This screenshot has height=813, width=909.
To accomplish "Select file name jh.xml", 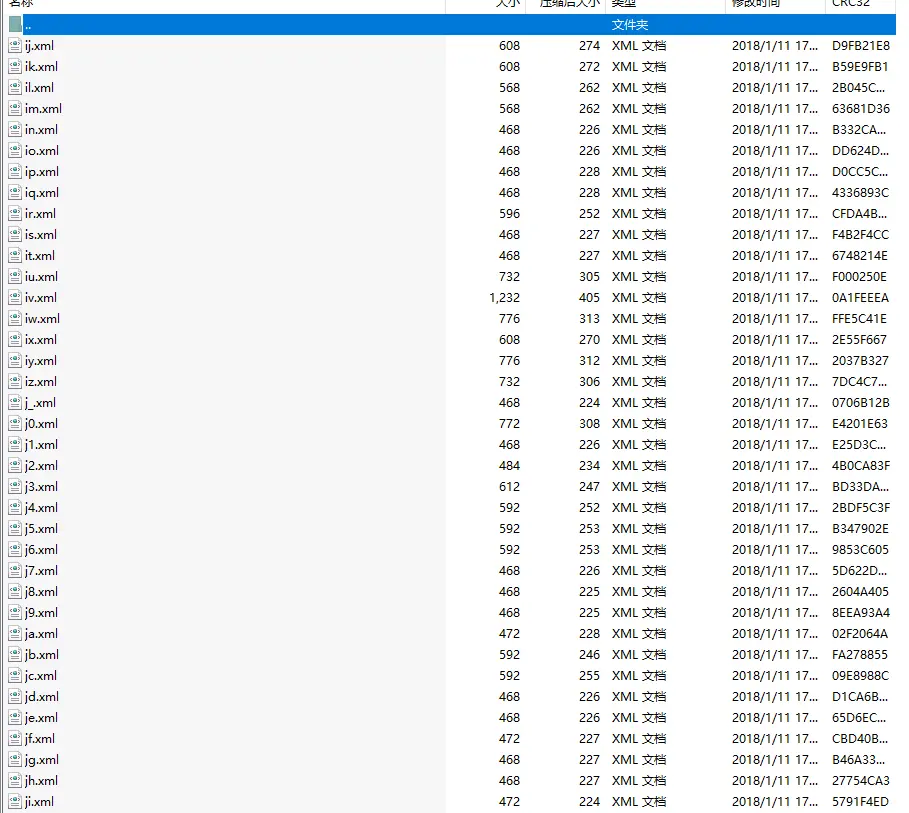I will point(41,781).
